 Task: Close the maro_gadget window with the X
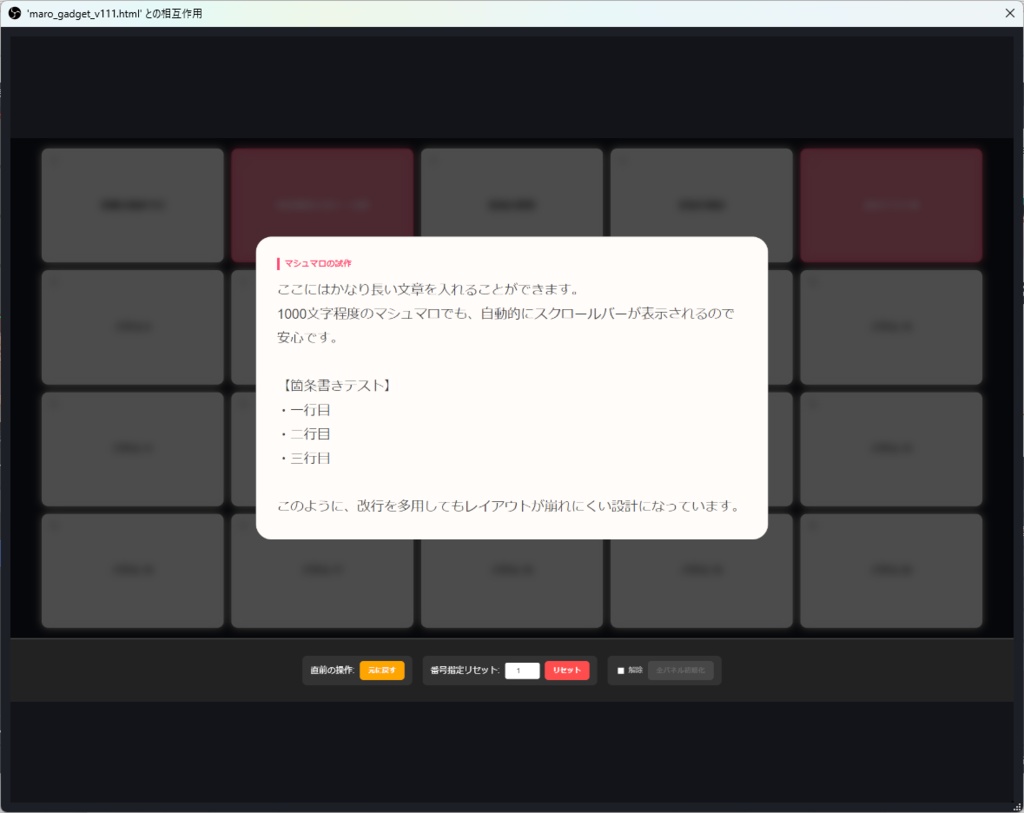click(1009, 13)
